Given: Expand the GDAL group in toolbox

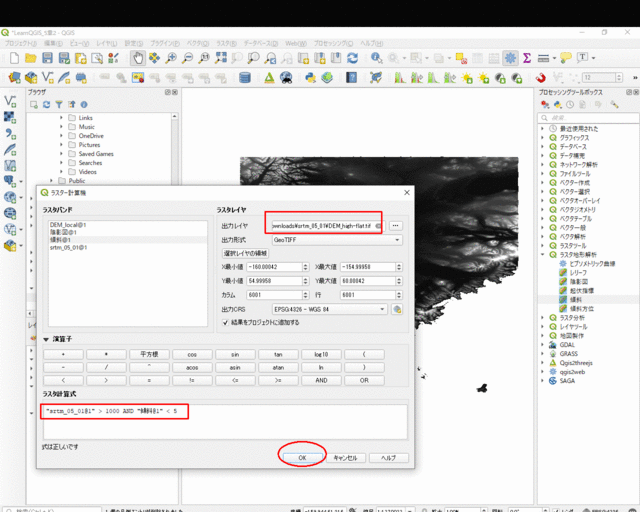Looking at the screenshot, I should point(543,345).
